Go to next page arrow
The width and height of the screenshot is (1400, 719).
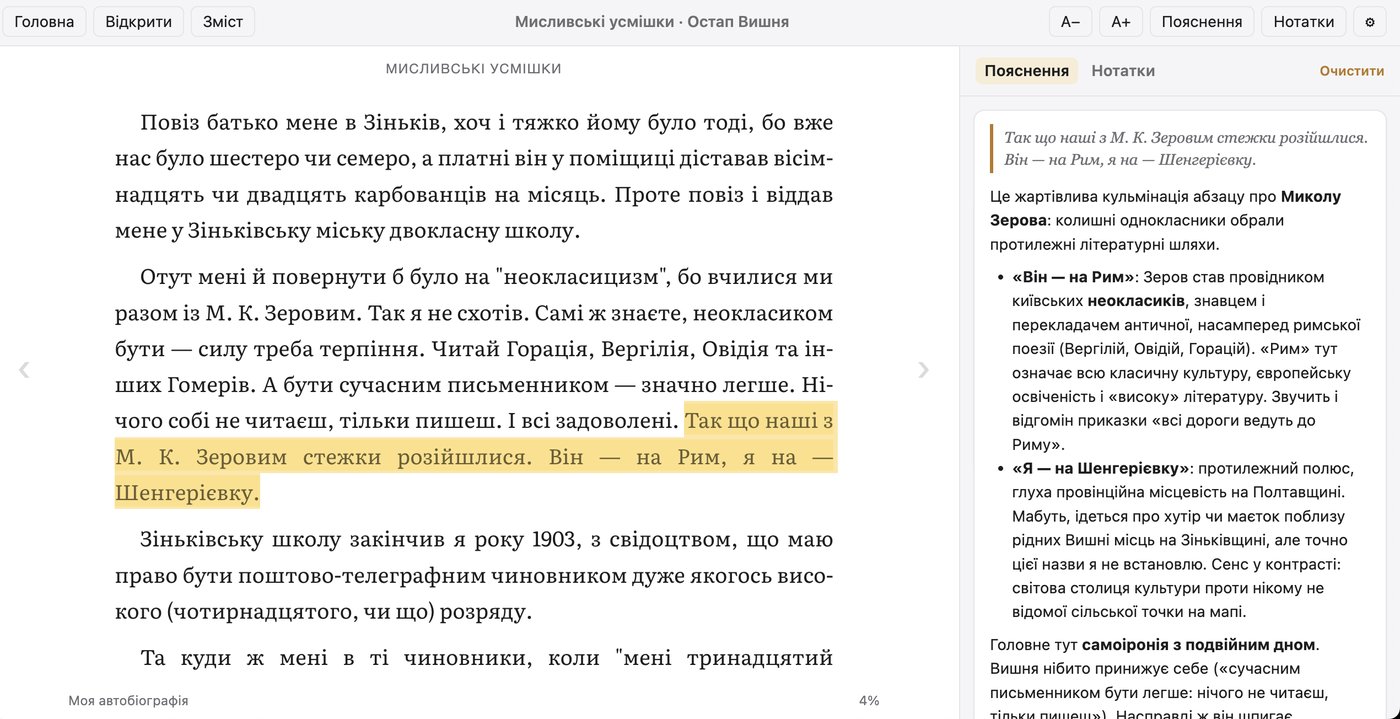coord(924,370)
